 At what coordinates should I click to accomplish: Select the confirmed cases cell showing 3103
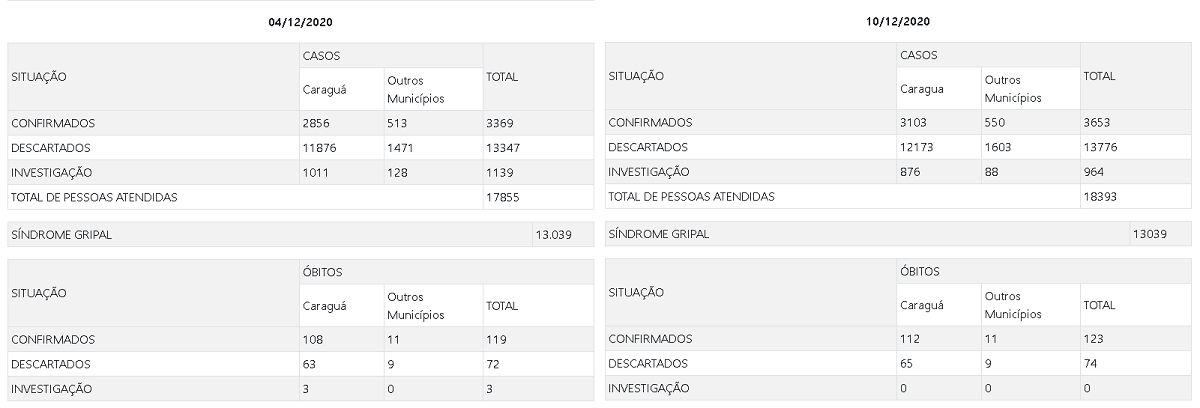tap(914, 123)
